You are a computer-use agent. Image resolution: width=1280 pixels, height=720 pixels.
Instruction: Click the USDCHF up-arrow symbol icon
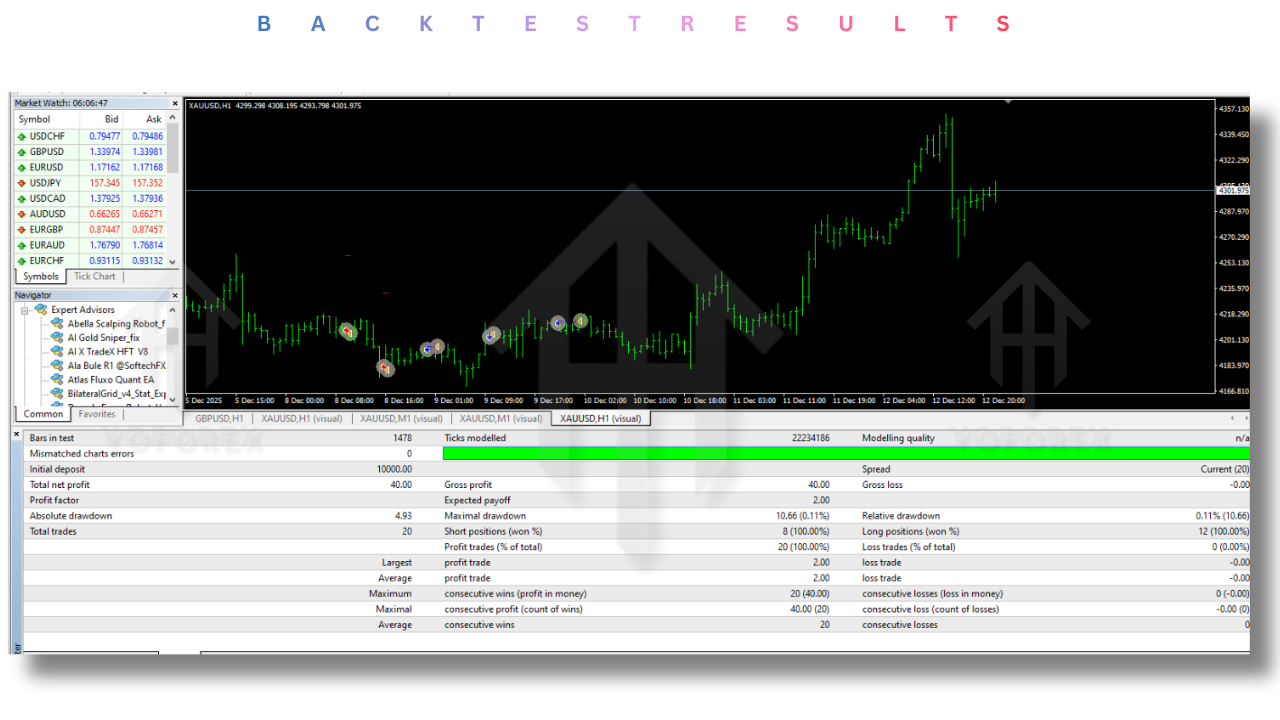click(22, 135)
